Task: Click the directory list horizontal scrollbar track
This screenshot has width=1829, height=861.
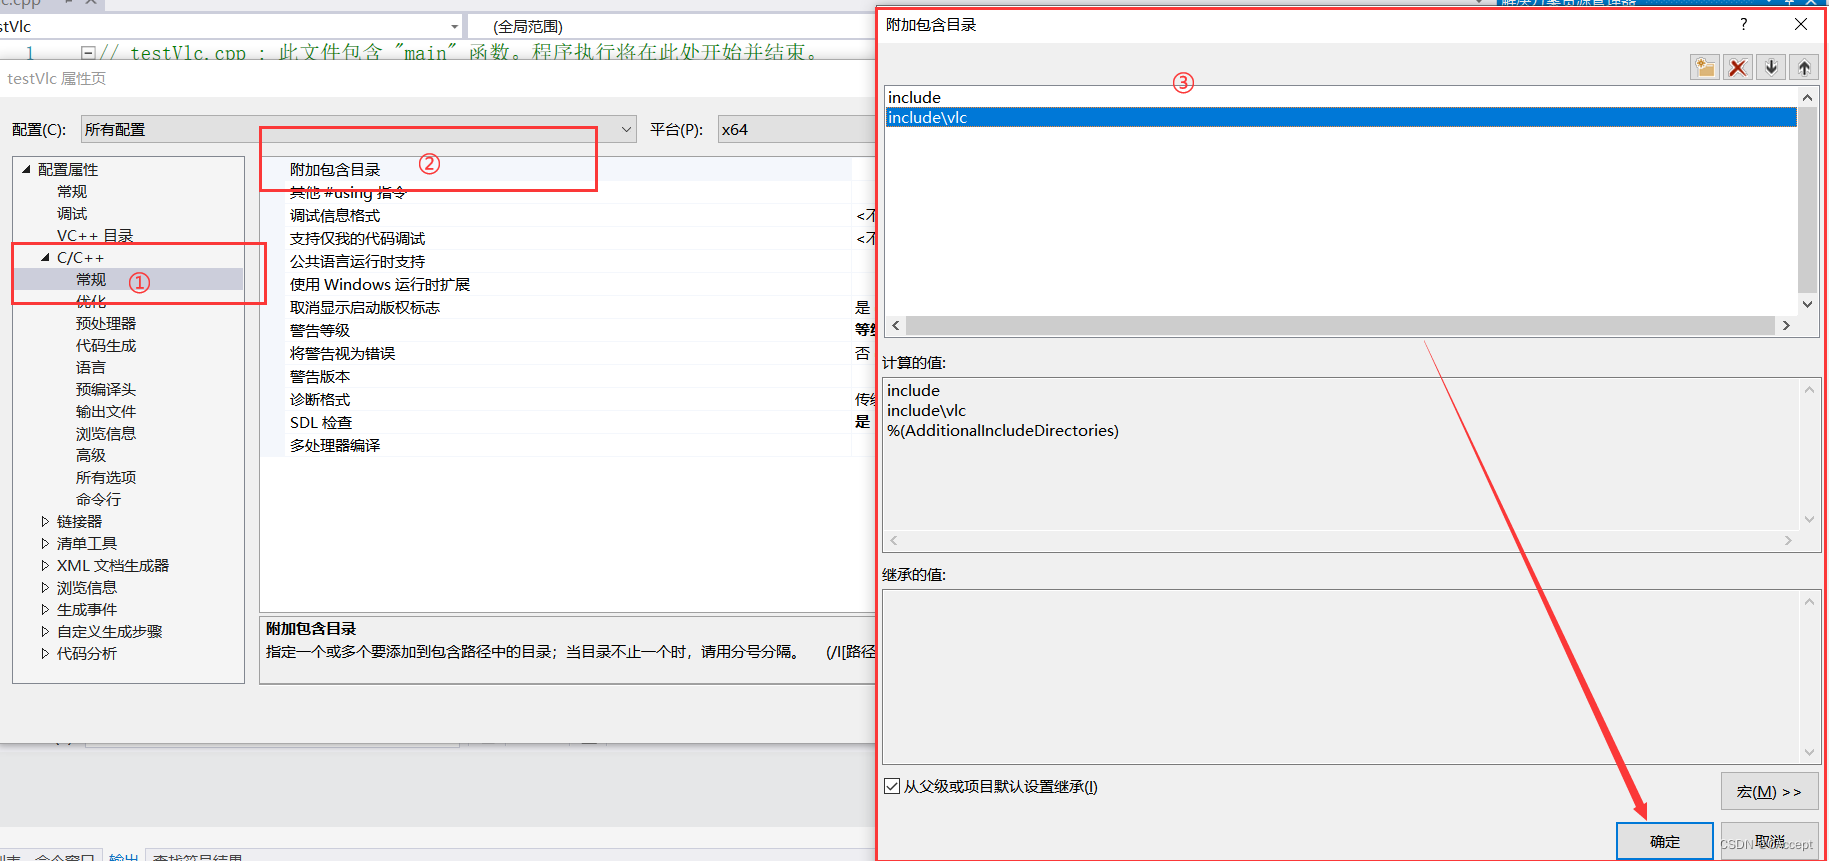Action: point(1340,325)
